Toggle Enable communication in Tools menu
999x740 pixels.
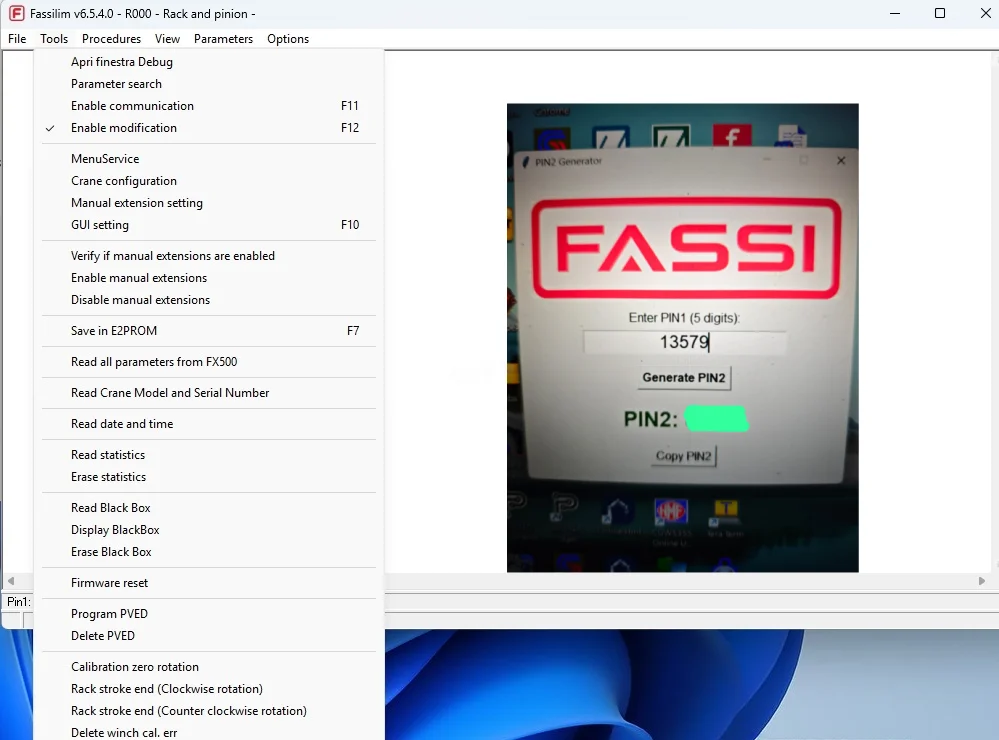(x=132, y=106)
